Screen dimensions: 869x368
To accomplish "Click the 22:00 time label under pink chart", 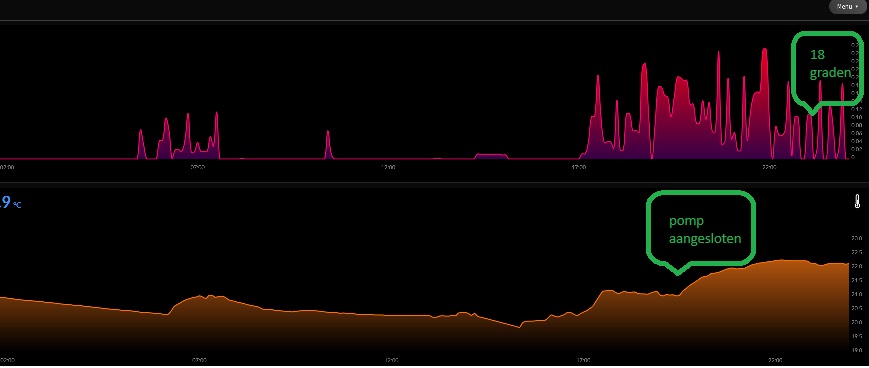I will pyautogui.click(x=769, y=167).
